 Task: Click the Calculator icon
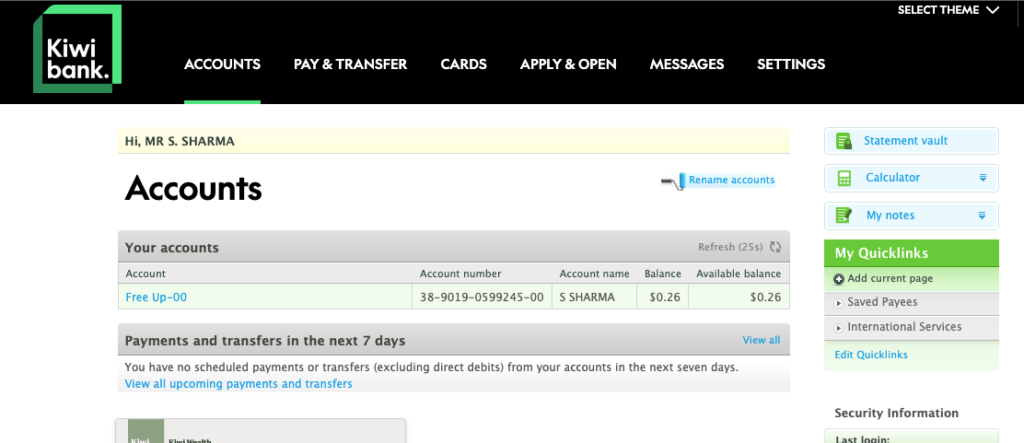click(844, 178)
